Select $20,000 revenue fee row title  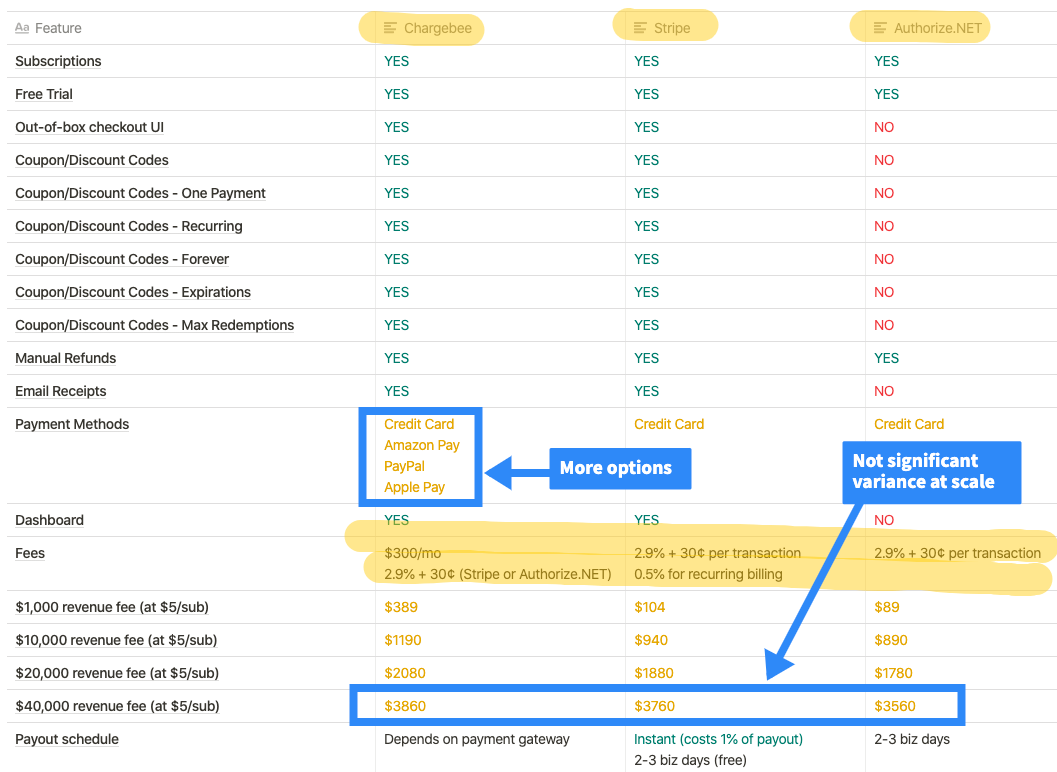pos(117,674)
